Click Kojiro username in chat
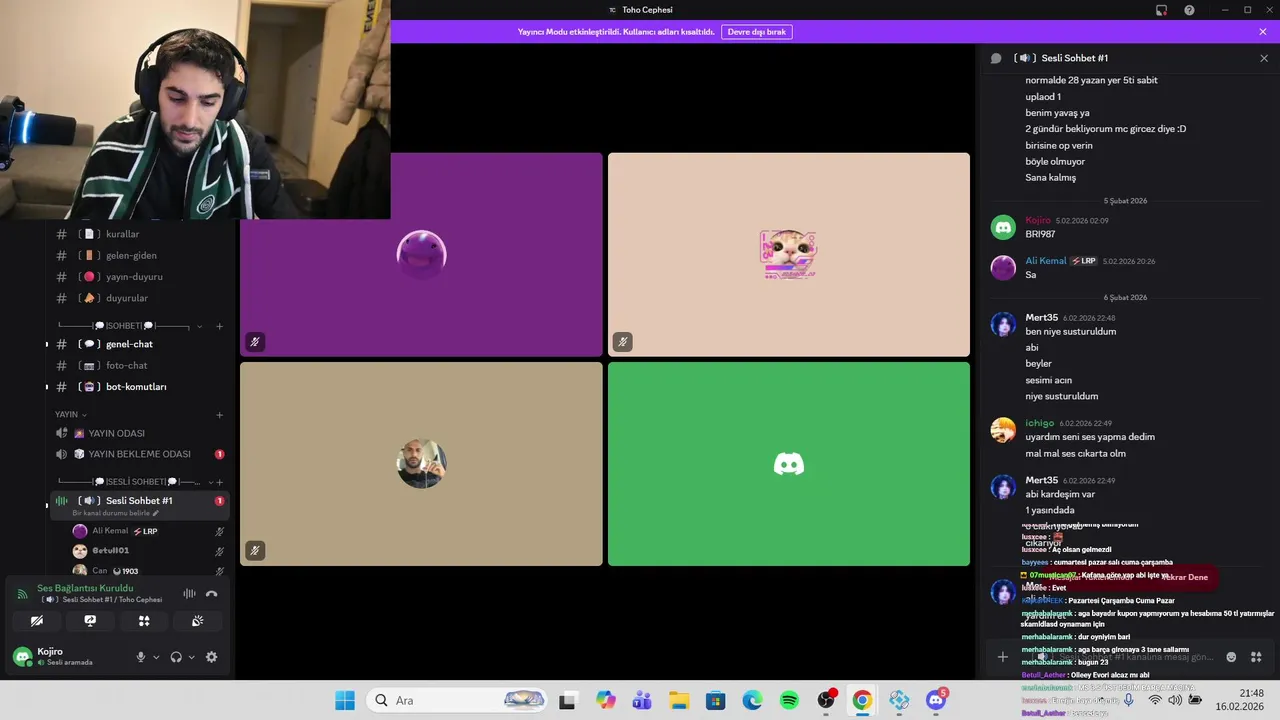 click(1038, 220)
